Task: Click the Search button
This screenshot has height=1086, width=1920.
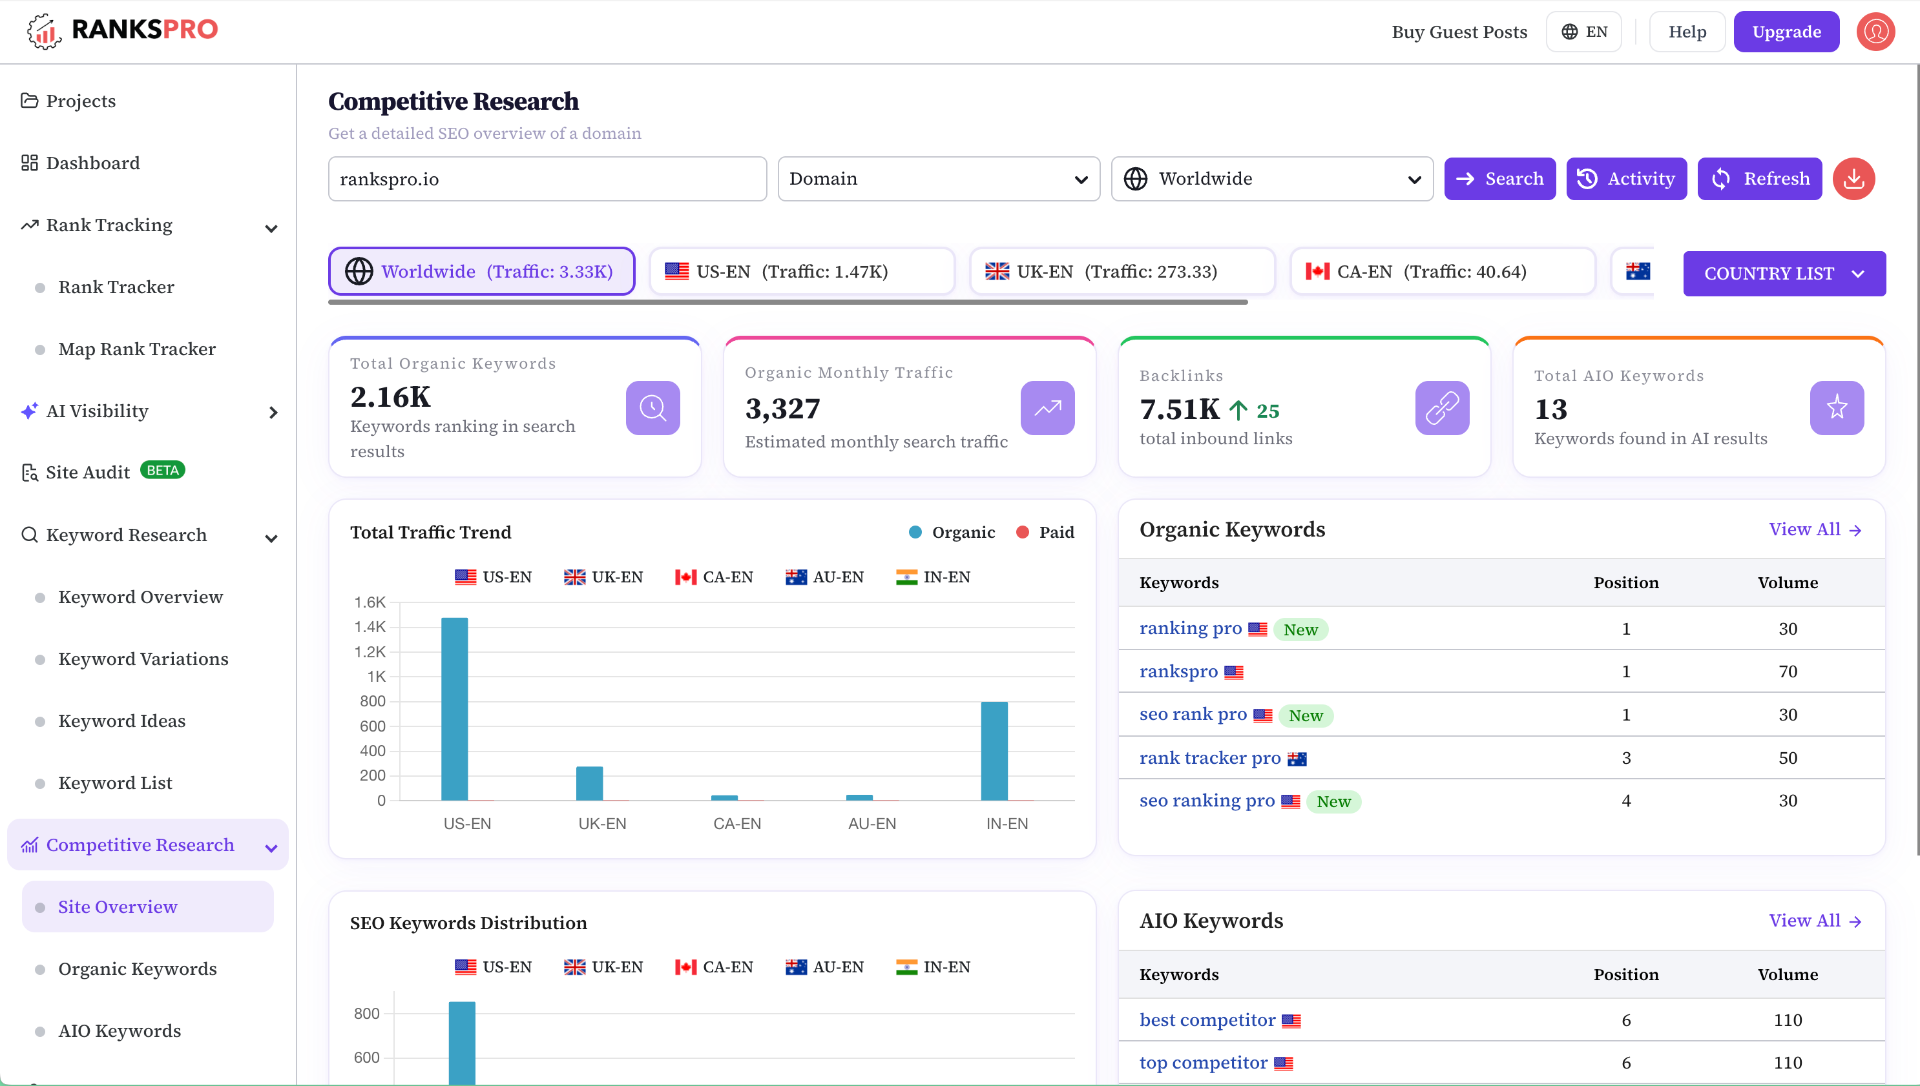Action: tap(1500, 179)
